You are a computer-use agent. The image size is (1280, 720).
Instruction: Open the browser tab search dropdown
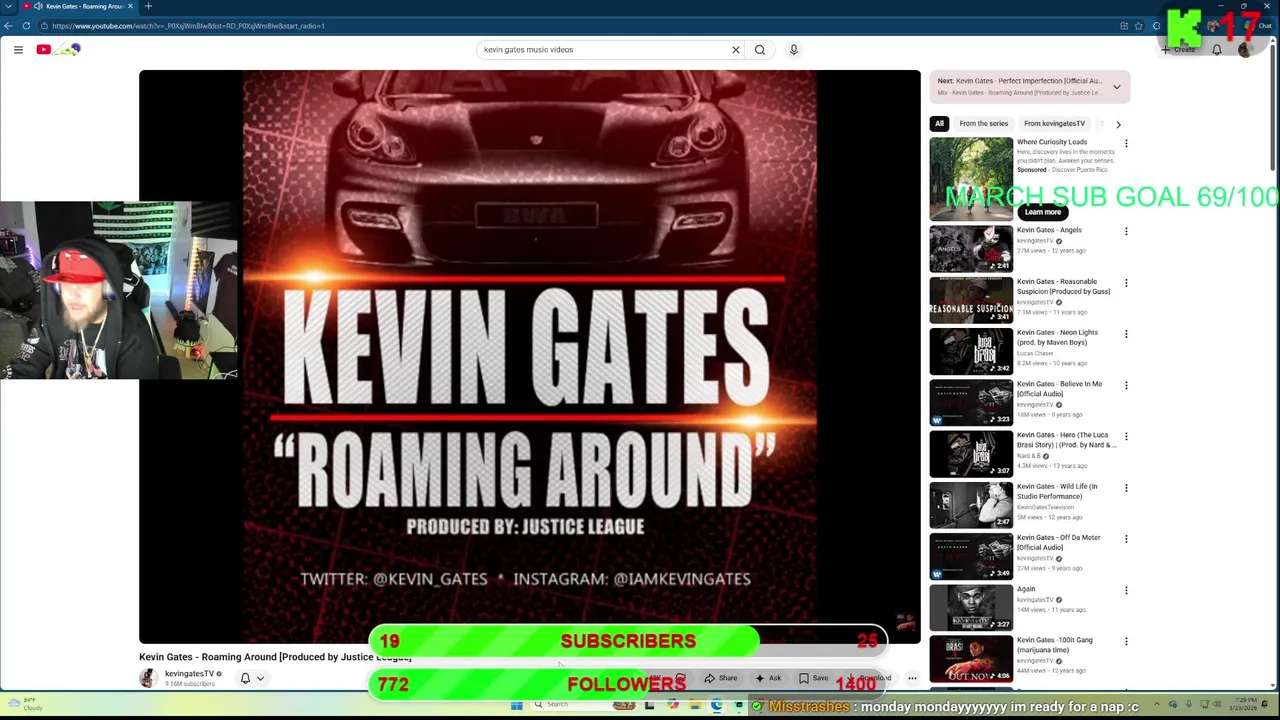[x=8, y=6]
